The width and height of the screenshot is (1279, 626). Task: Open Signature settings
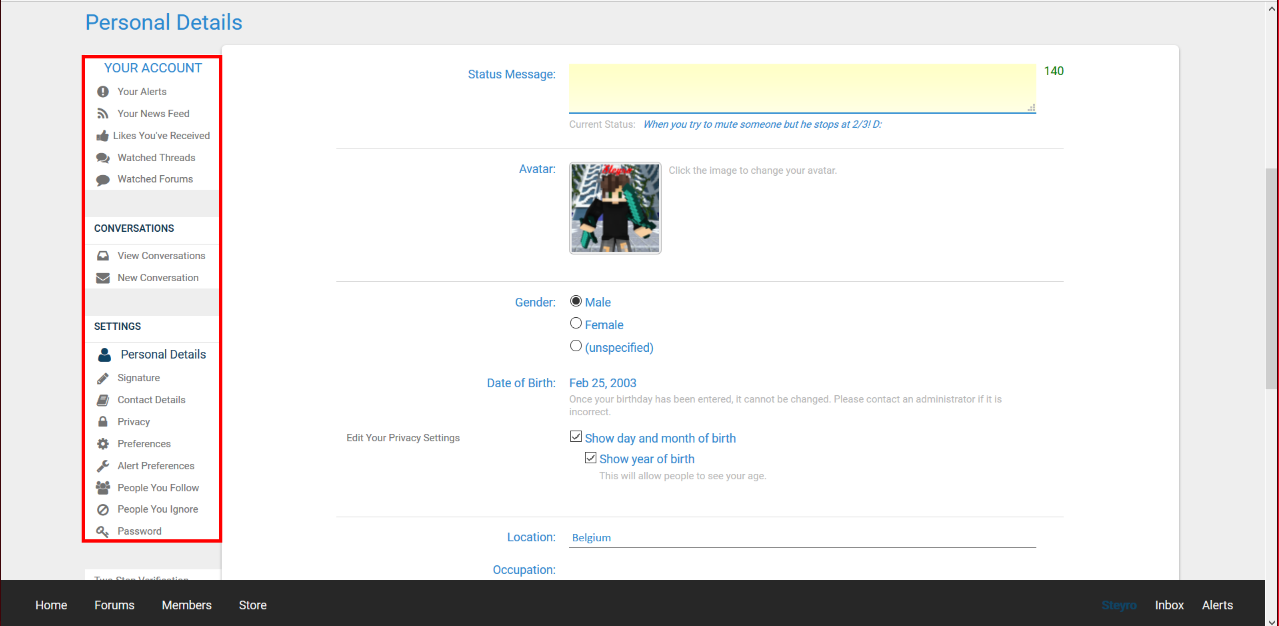click(138, 378)
